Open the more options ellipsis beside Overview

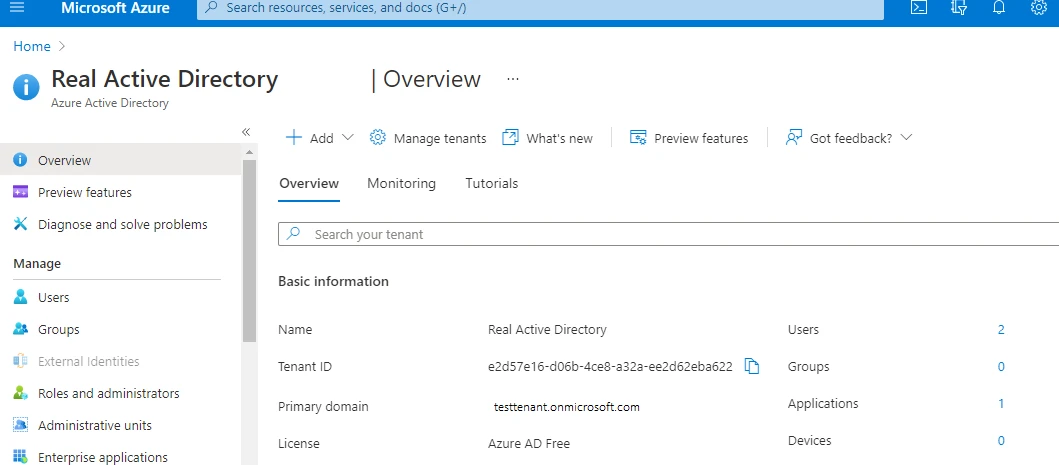[x=513, y=79]
